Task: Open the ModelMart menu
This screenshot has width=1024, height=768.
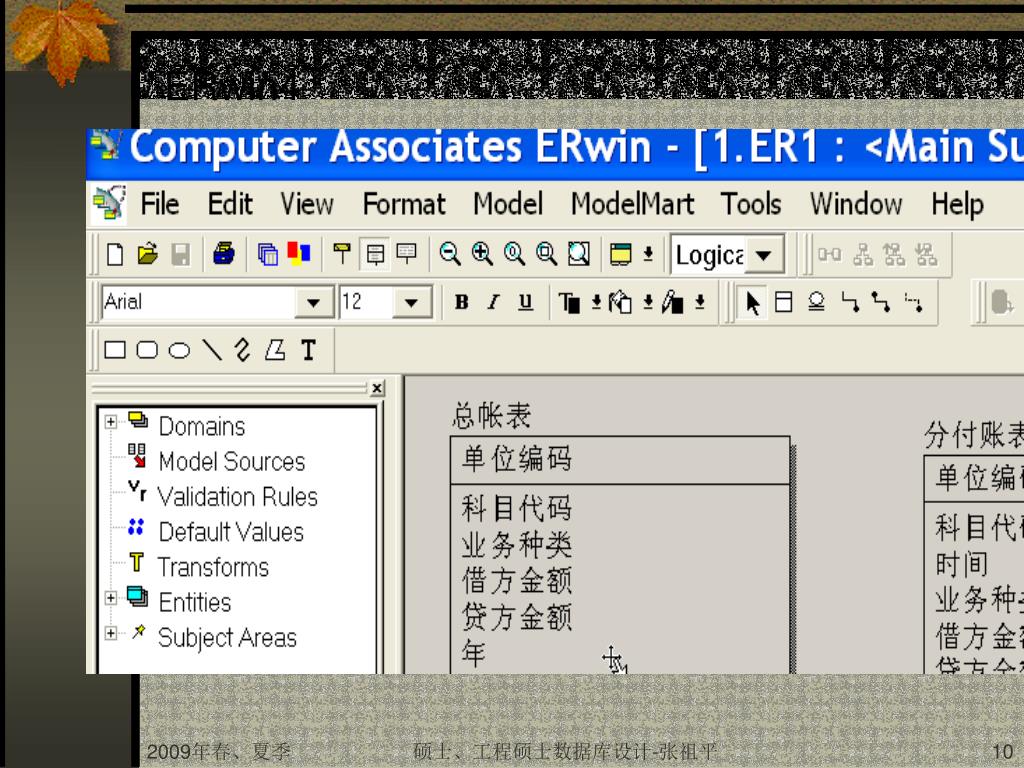Action: click(x=632, y=204)
